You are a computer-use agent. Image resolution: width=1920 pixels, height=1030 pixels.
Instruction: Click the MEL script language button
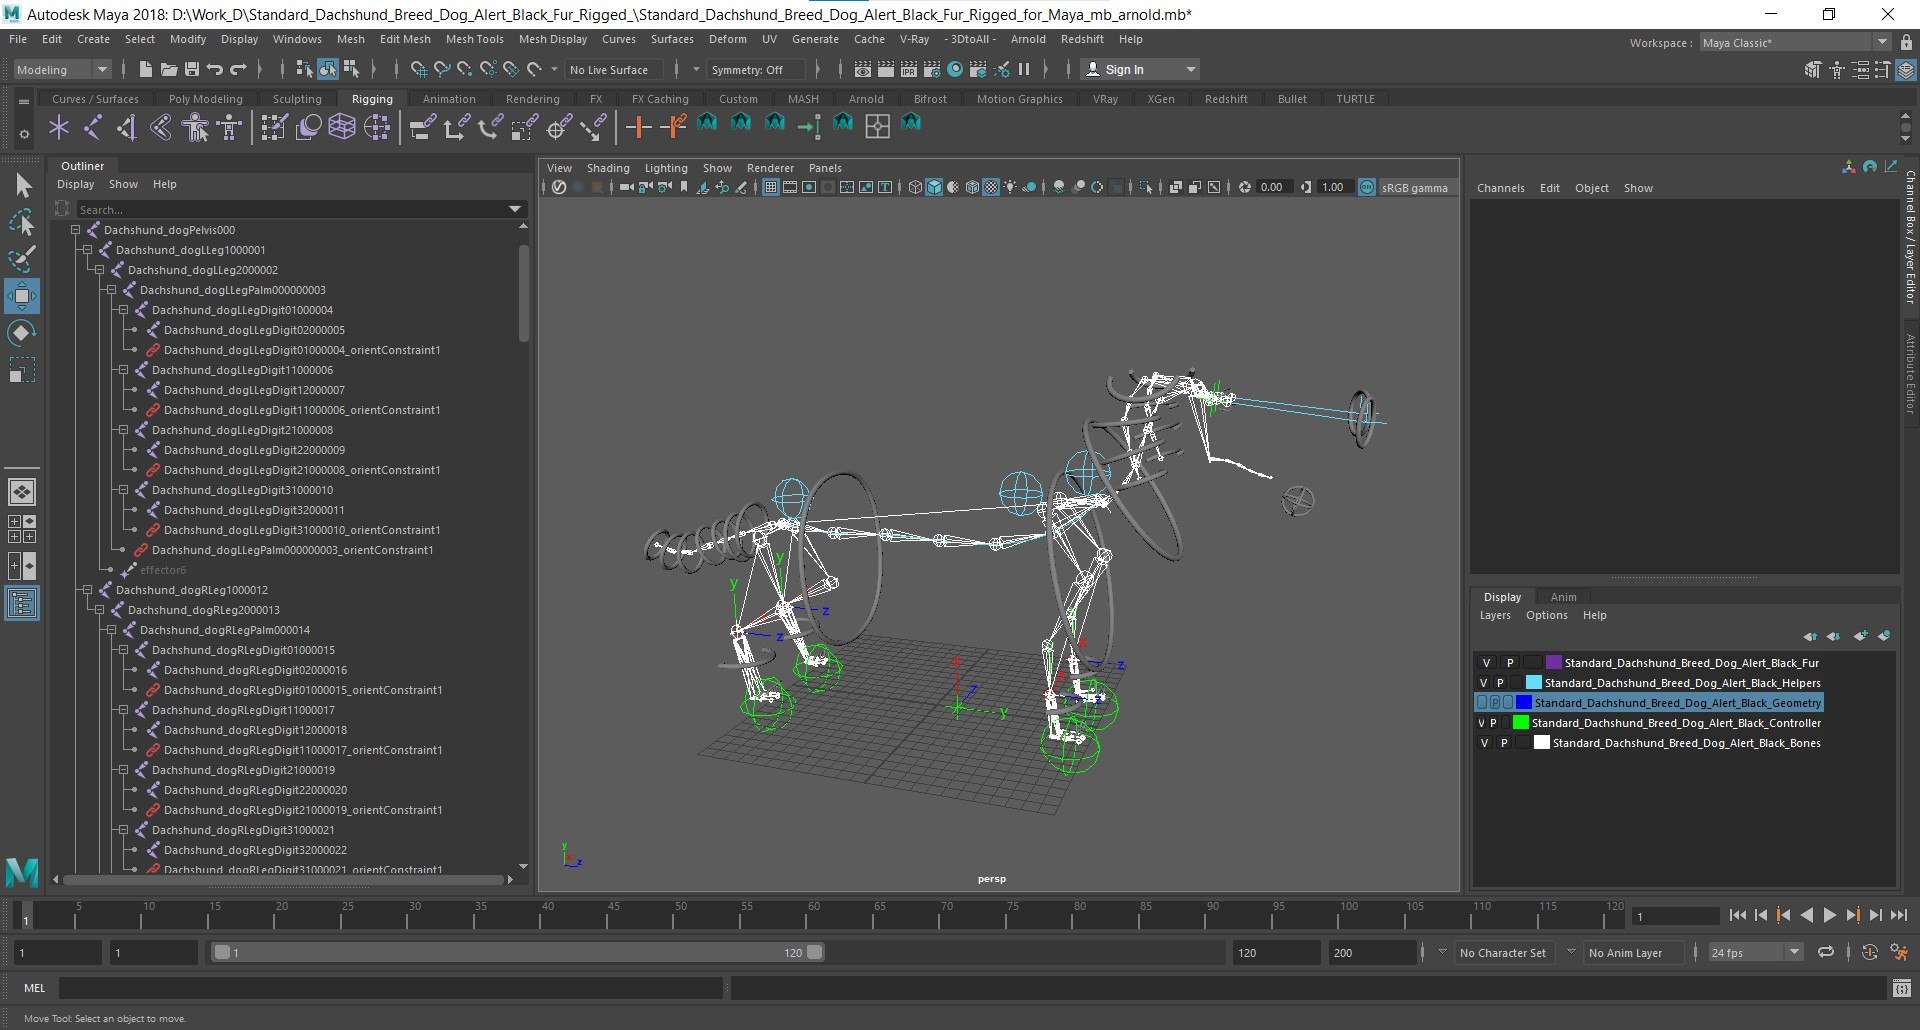(x=35, y=988)
